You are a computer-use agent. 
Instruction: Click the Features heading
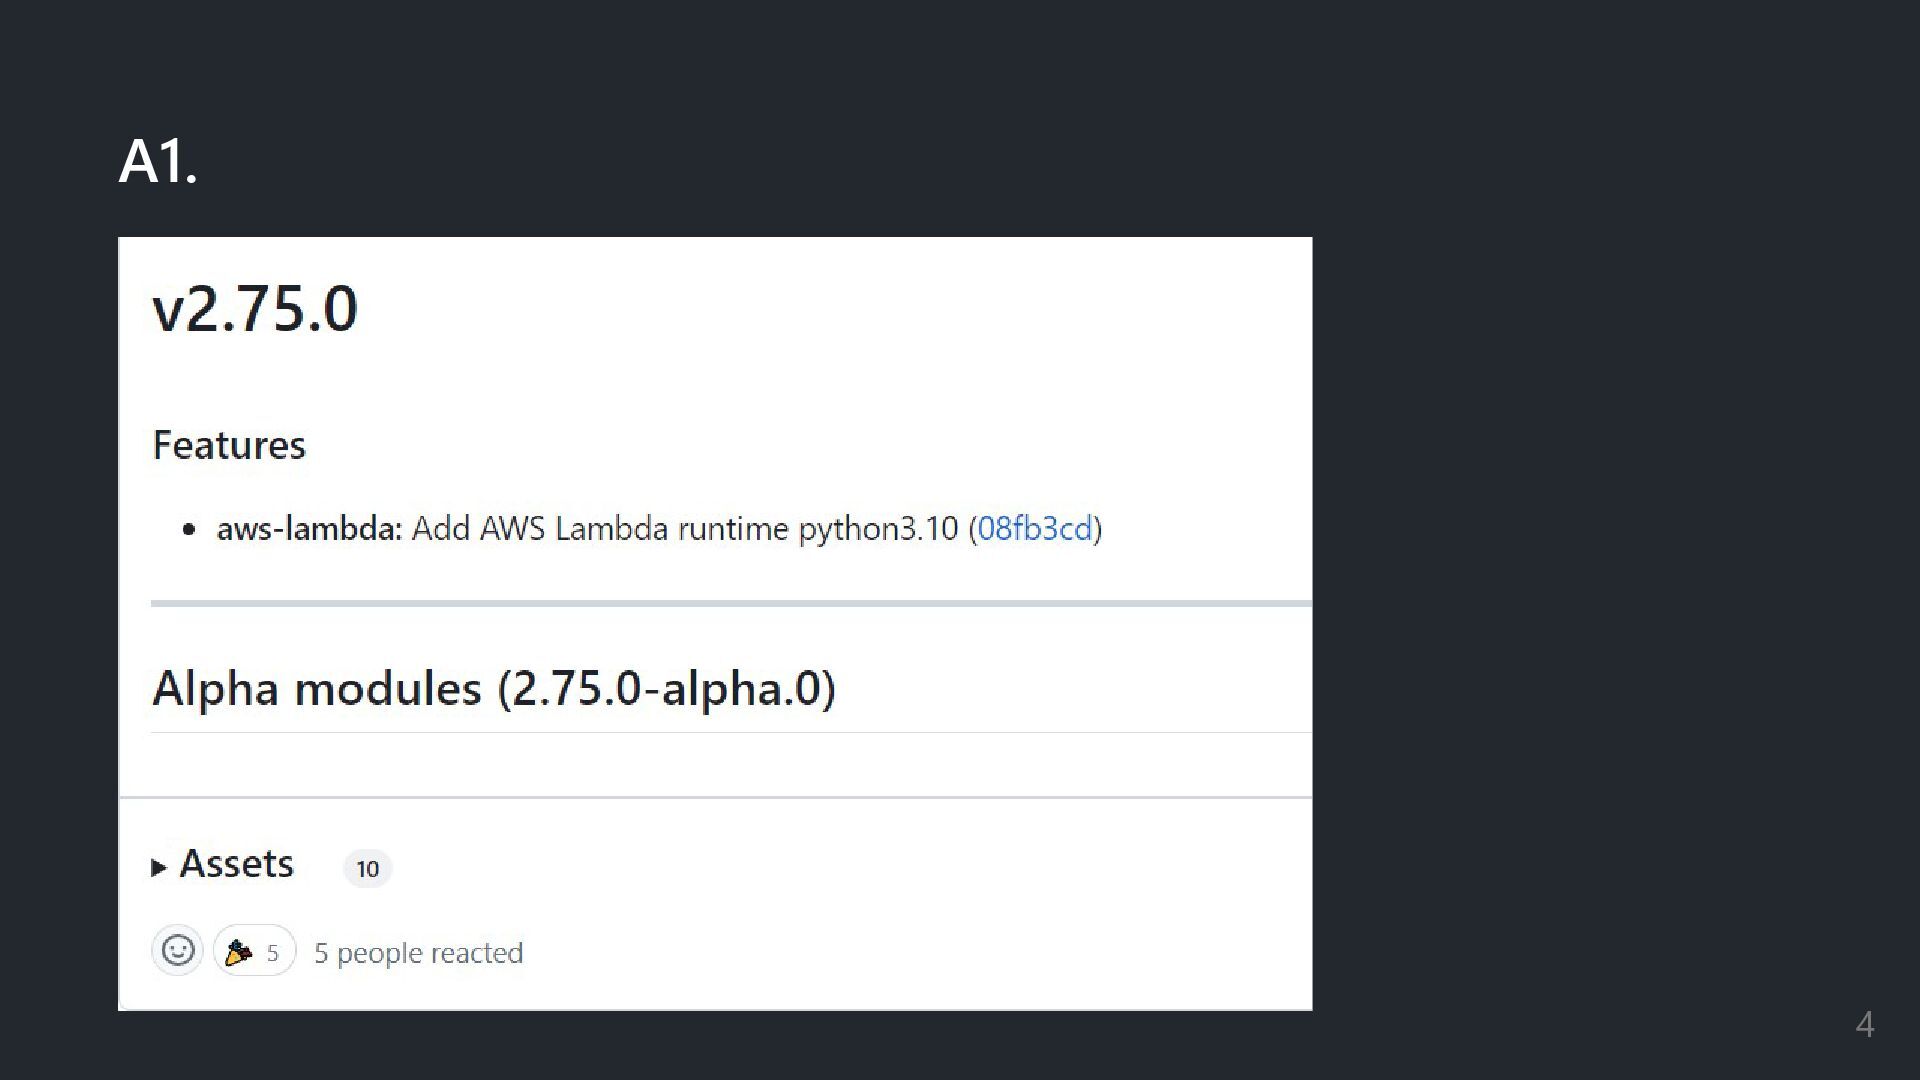pyautogui.click(x=229, y=445)
